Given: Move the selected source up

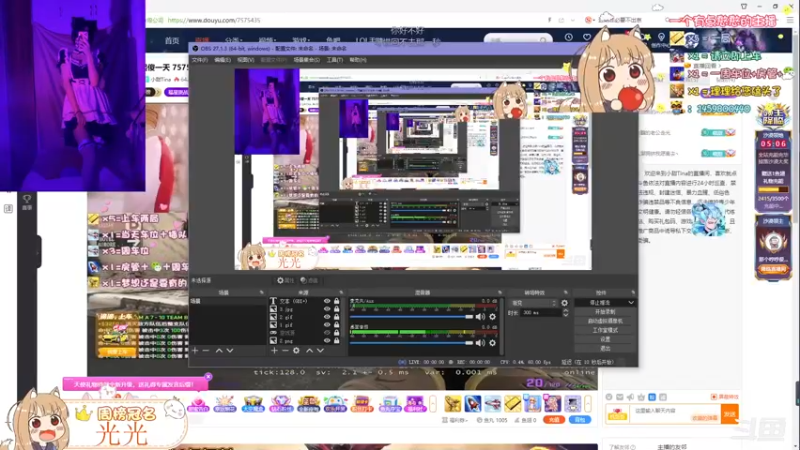Looking at the screenshot, I should point(309,351).
